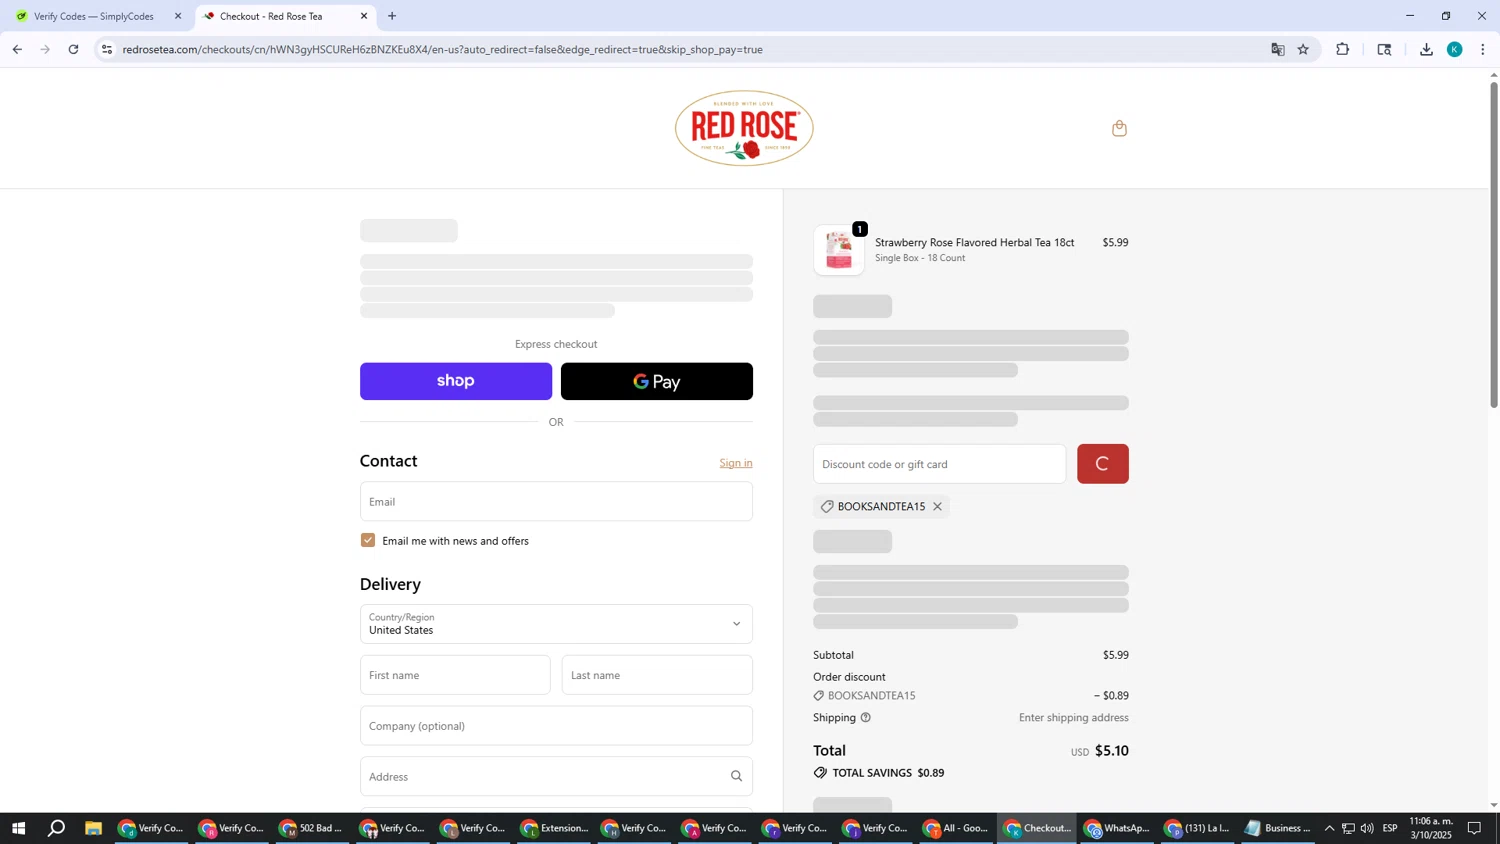Focus the Last name field
Image resolution: width=1500 pixels, height=844 pixels.
tap(657, 675)
